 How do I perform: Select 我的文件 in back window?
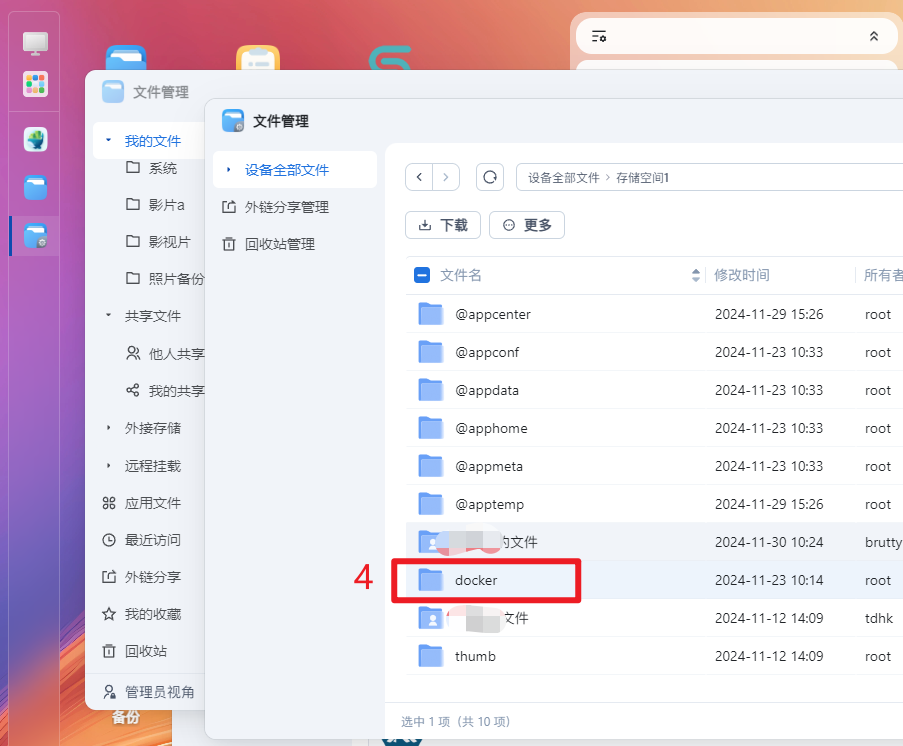(x=153, y=141)
